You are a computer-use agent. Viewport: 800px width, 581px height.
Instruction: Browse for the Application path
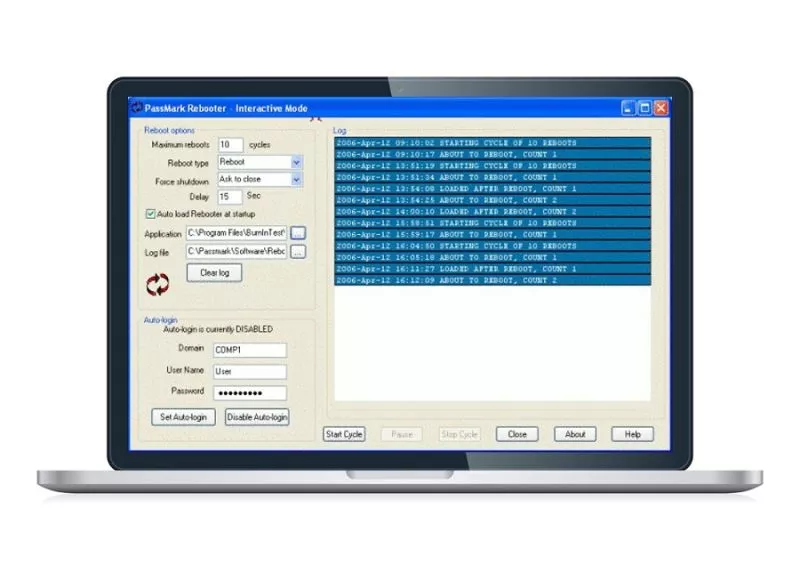[298, 233]
